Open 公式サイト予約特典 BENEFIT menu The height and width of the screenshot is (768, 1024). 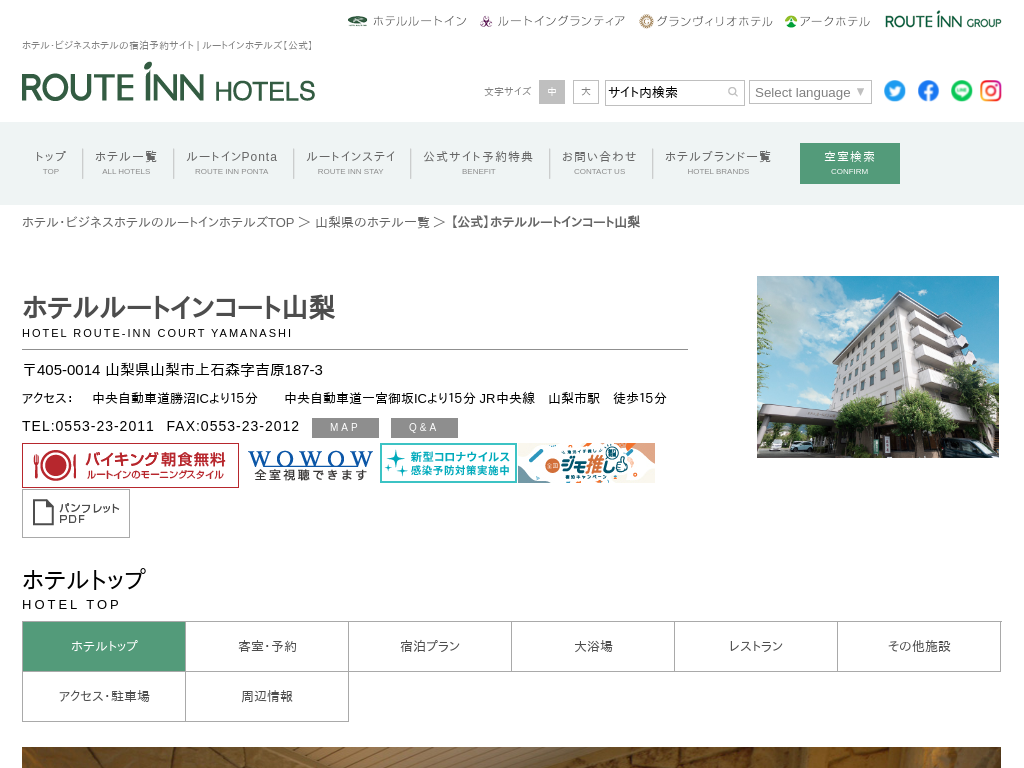pos(479,163)
